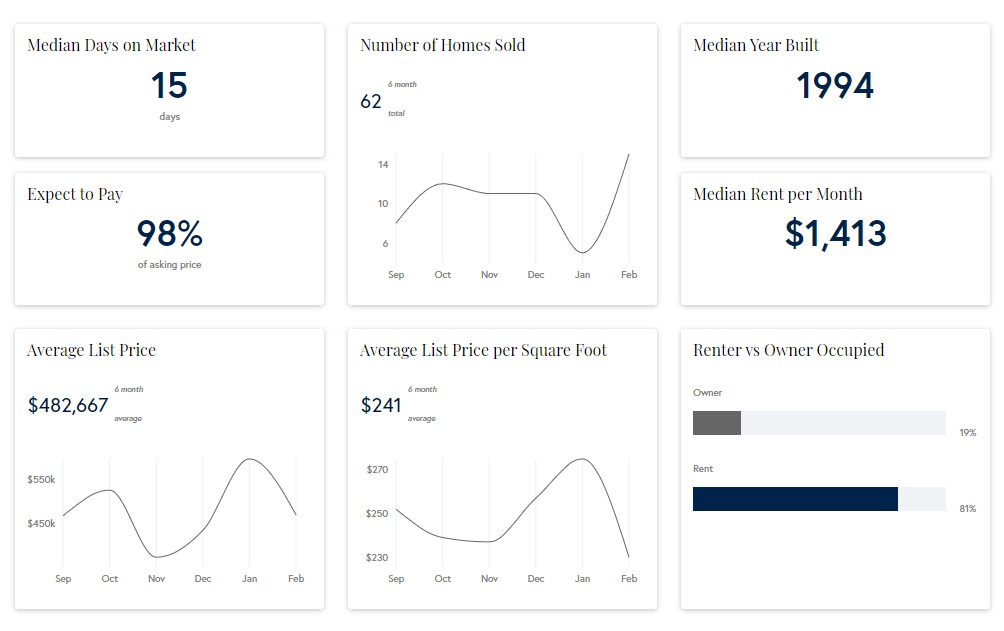Click Feb on the Homes Sold chart

629,275
